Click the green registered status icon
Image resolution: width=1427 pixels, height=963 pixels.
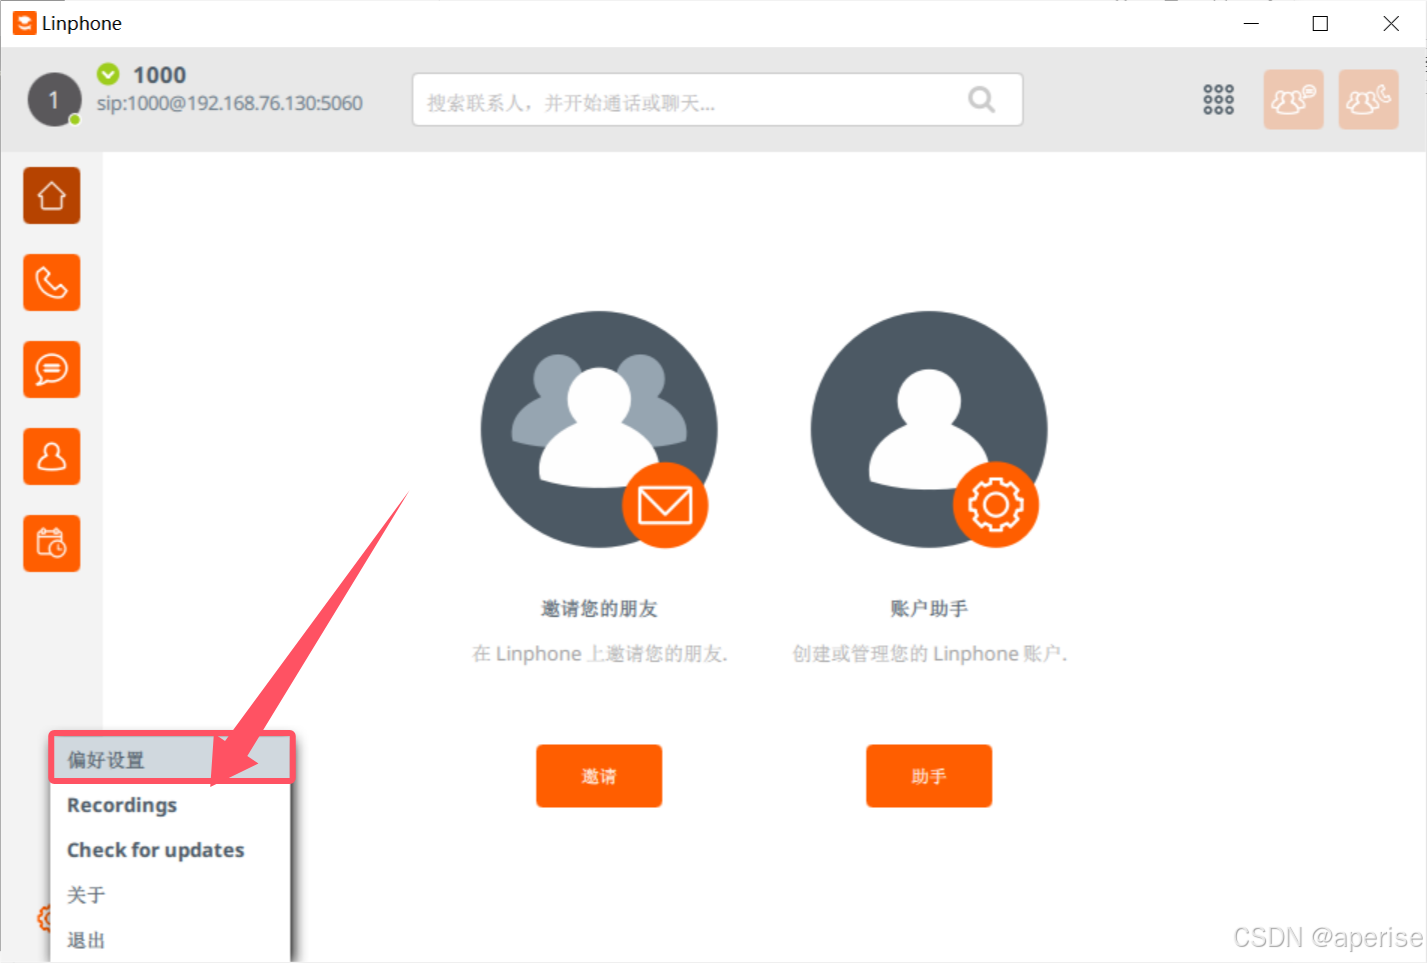(x=108, y=74)
